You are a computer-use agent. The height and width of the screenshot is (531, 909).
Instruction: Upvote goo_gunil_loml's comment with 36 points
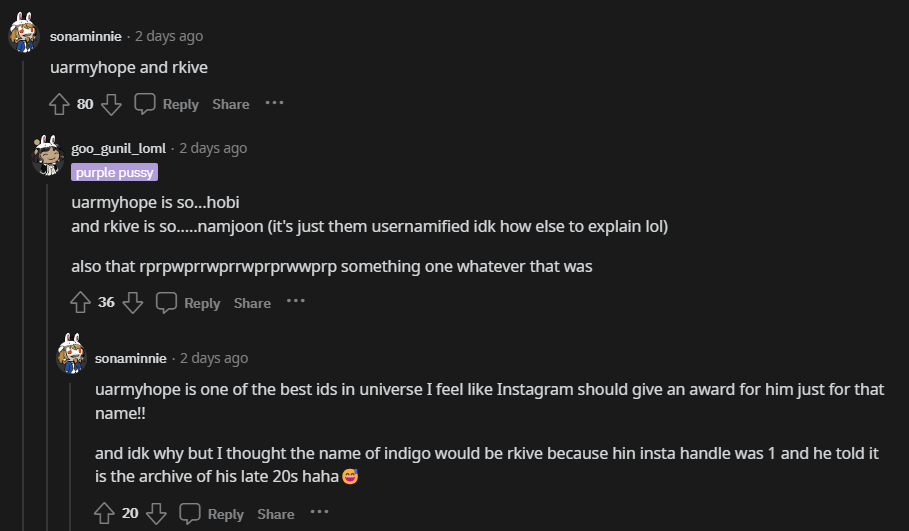pyautogui.click(x=81, y=303)
